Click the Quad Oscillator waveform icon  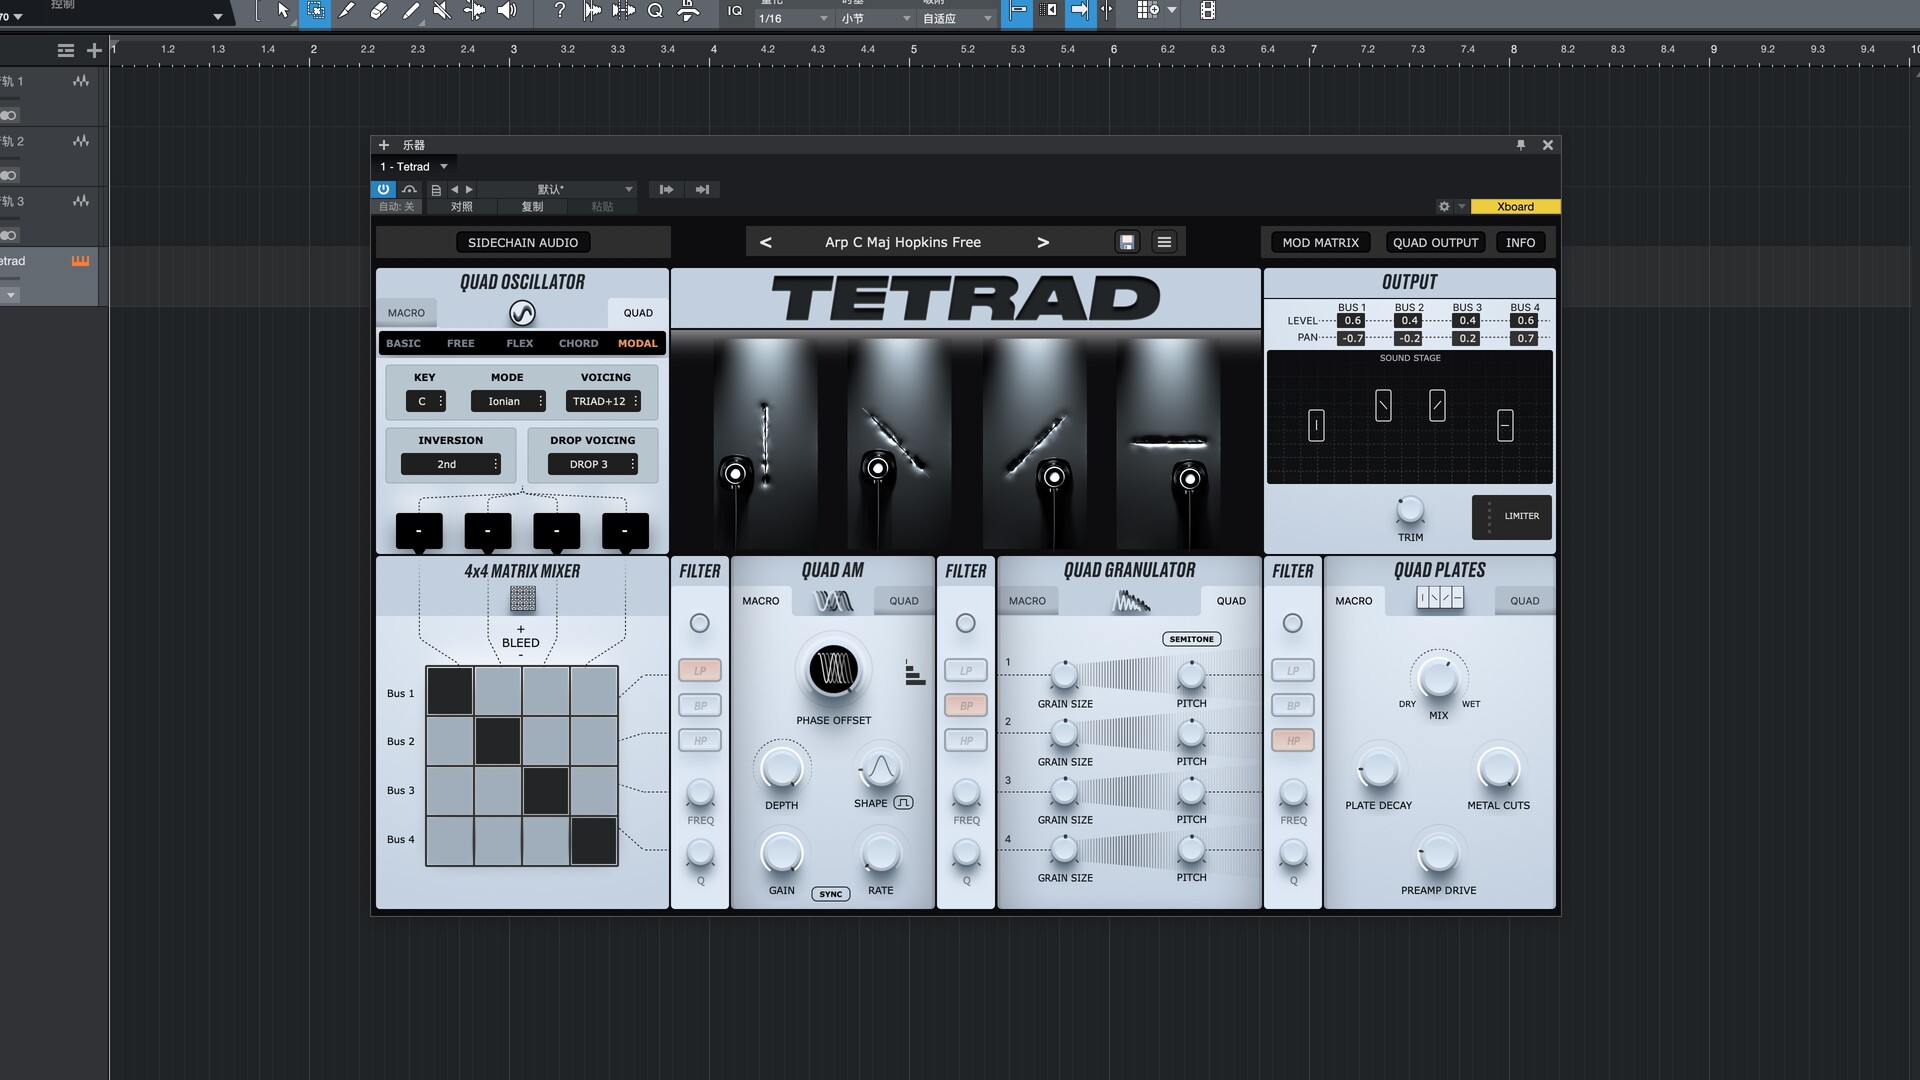pyautogui.click(x=522, y=313)
